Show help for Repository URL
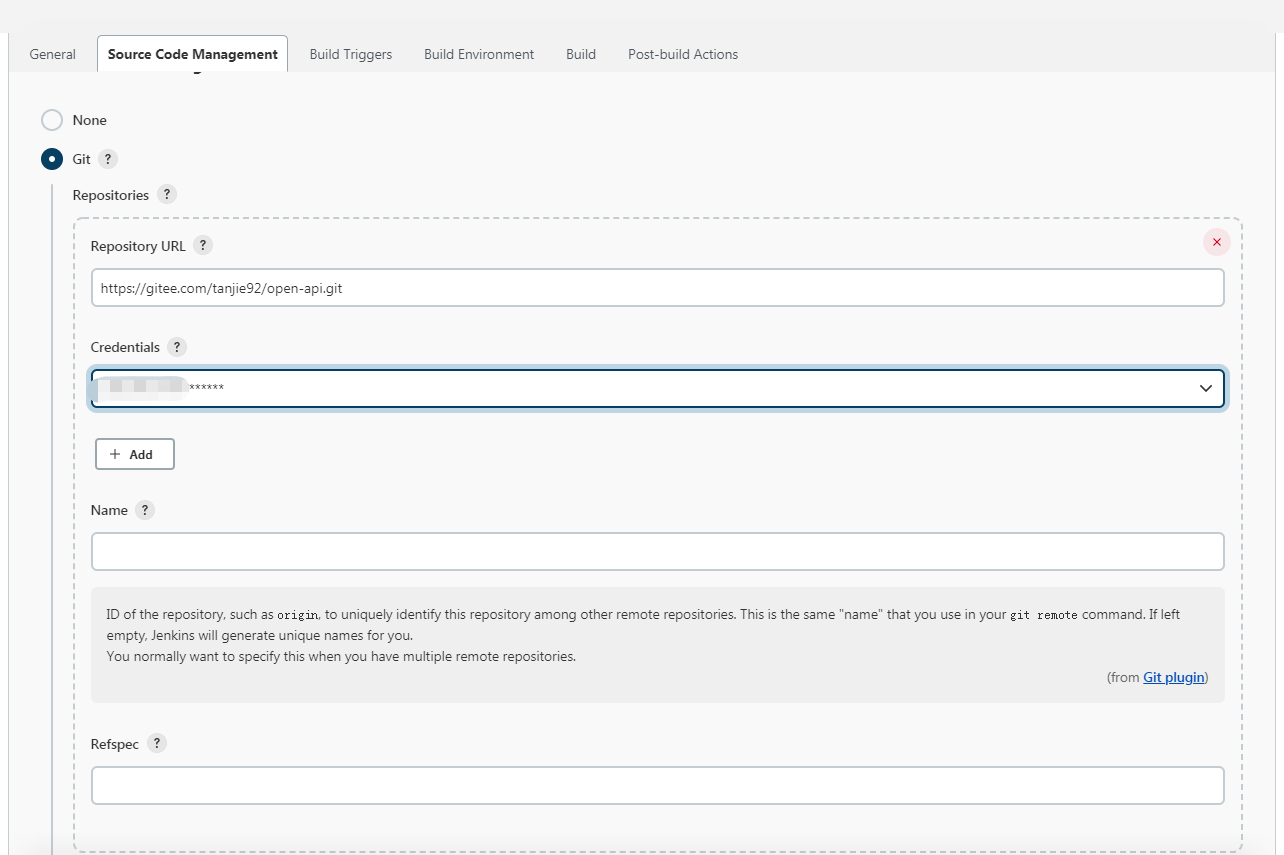The width and height of the screenshot is (1284, 855). click(203, 246)
